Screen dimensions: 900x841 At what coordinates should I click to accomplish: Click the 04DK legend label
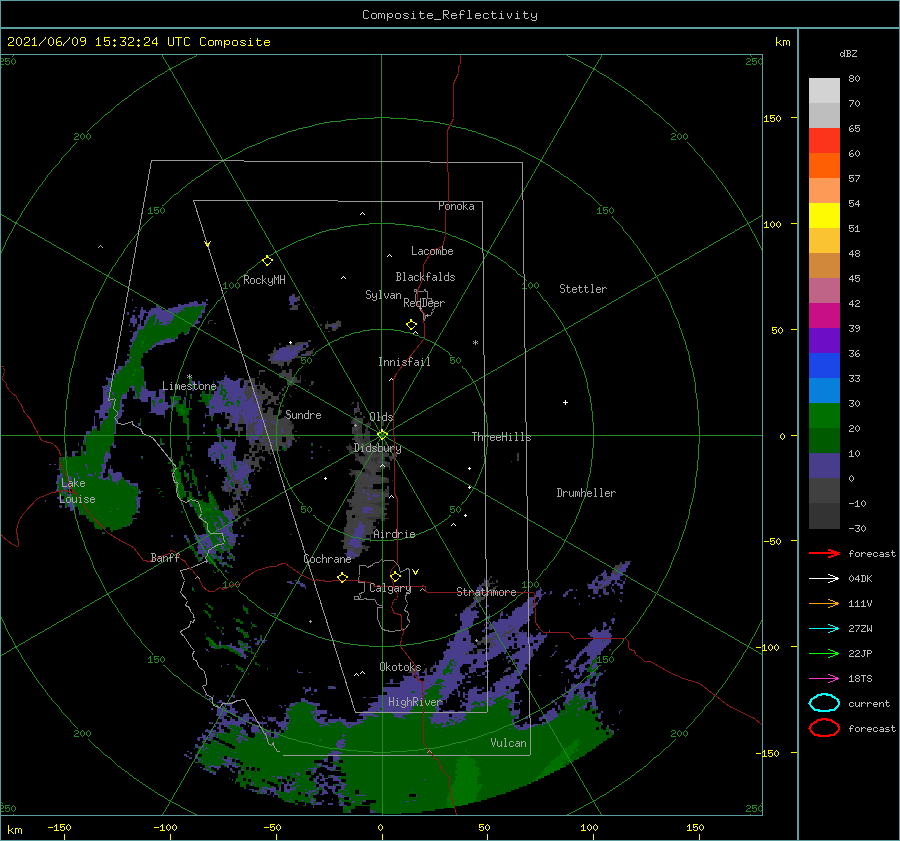[x=860, y=579]
